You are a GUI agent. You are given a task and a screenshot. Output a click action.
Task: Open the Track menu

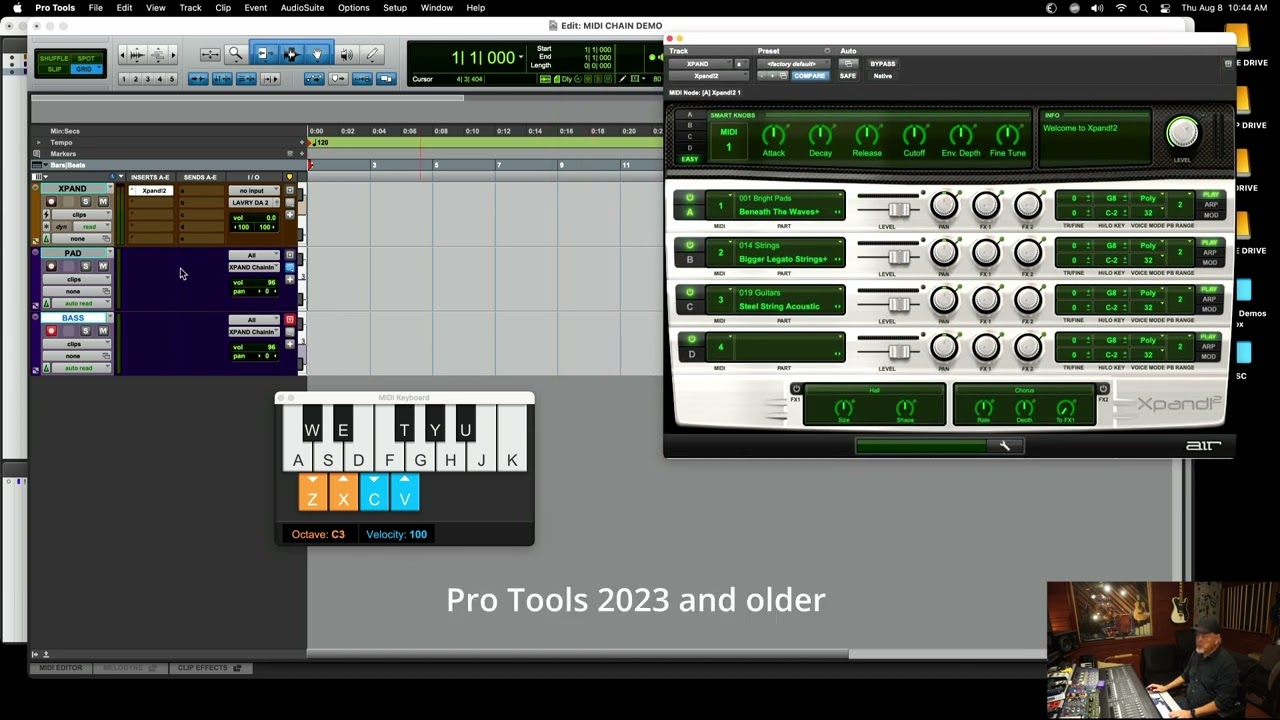[x=190, y=8]
